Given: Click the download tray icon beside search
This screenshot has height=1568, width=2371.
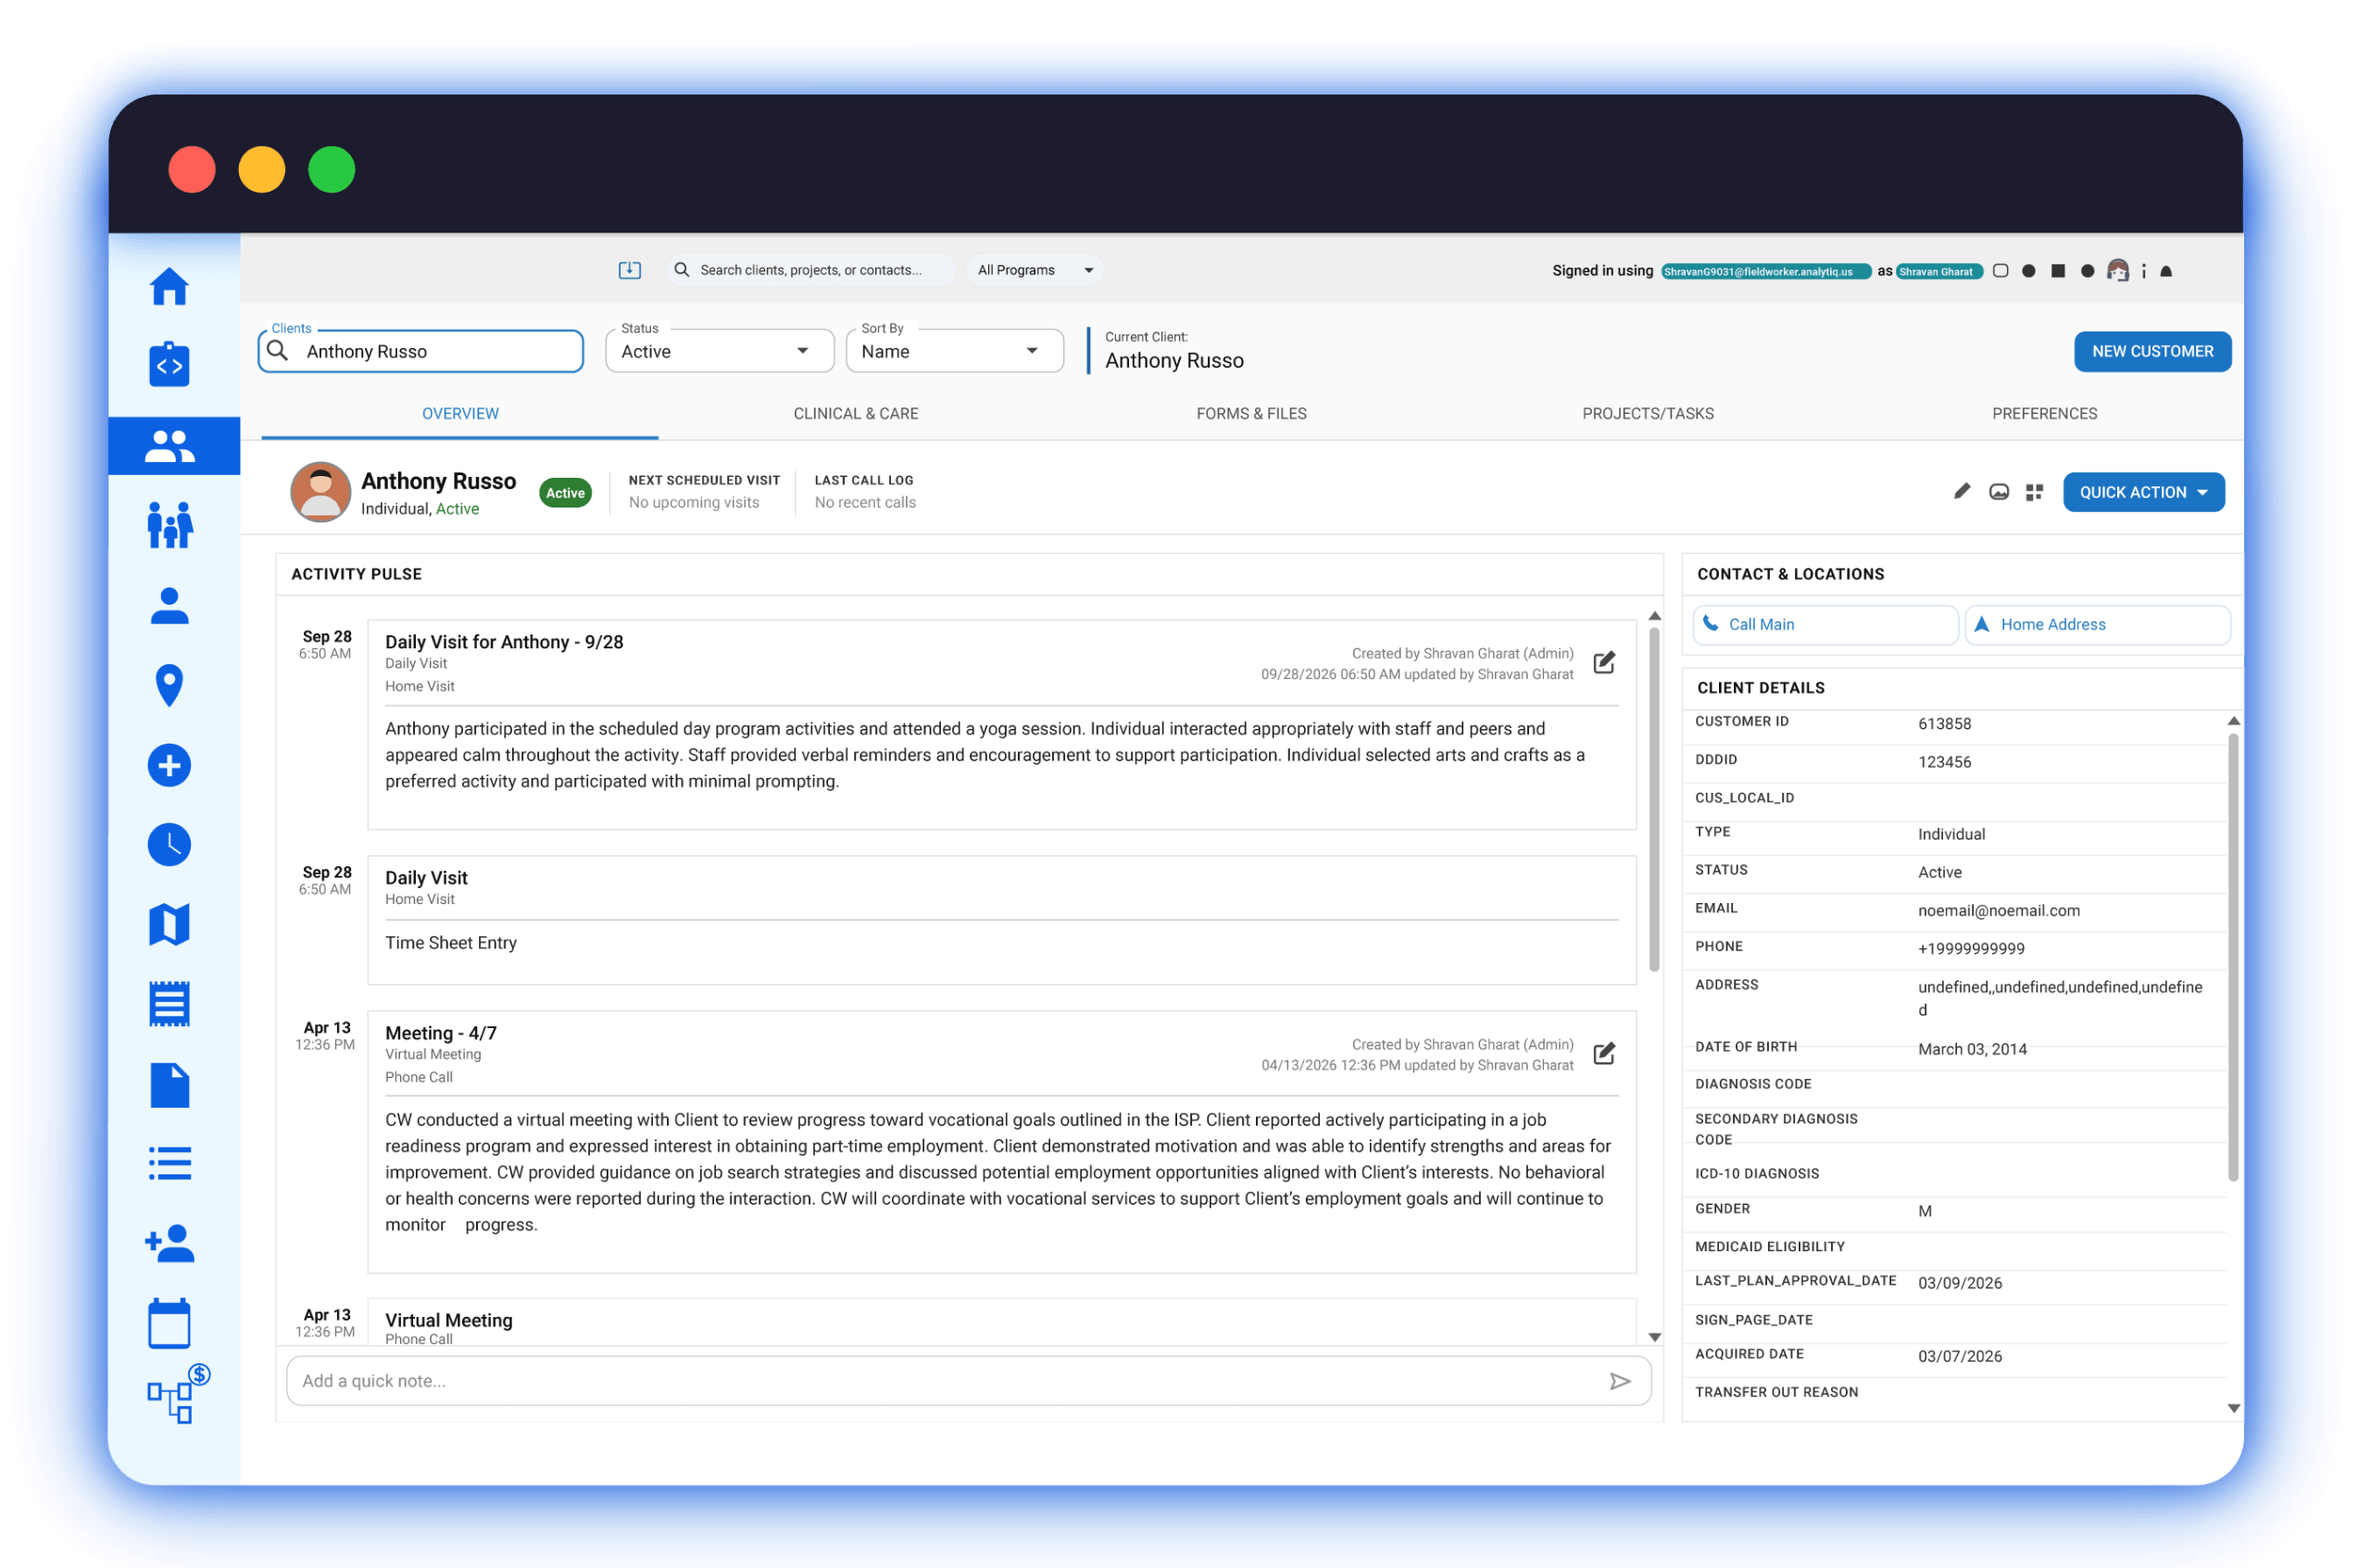Looking at the screenshot, I should coord(630,270).
